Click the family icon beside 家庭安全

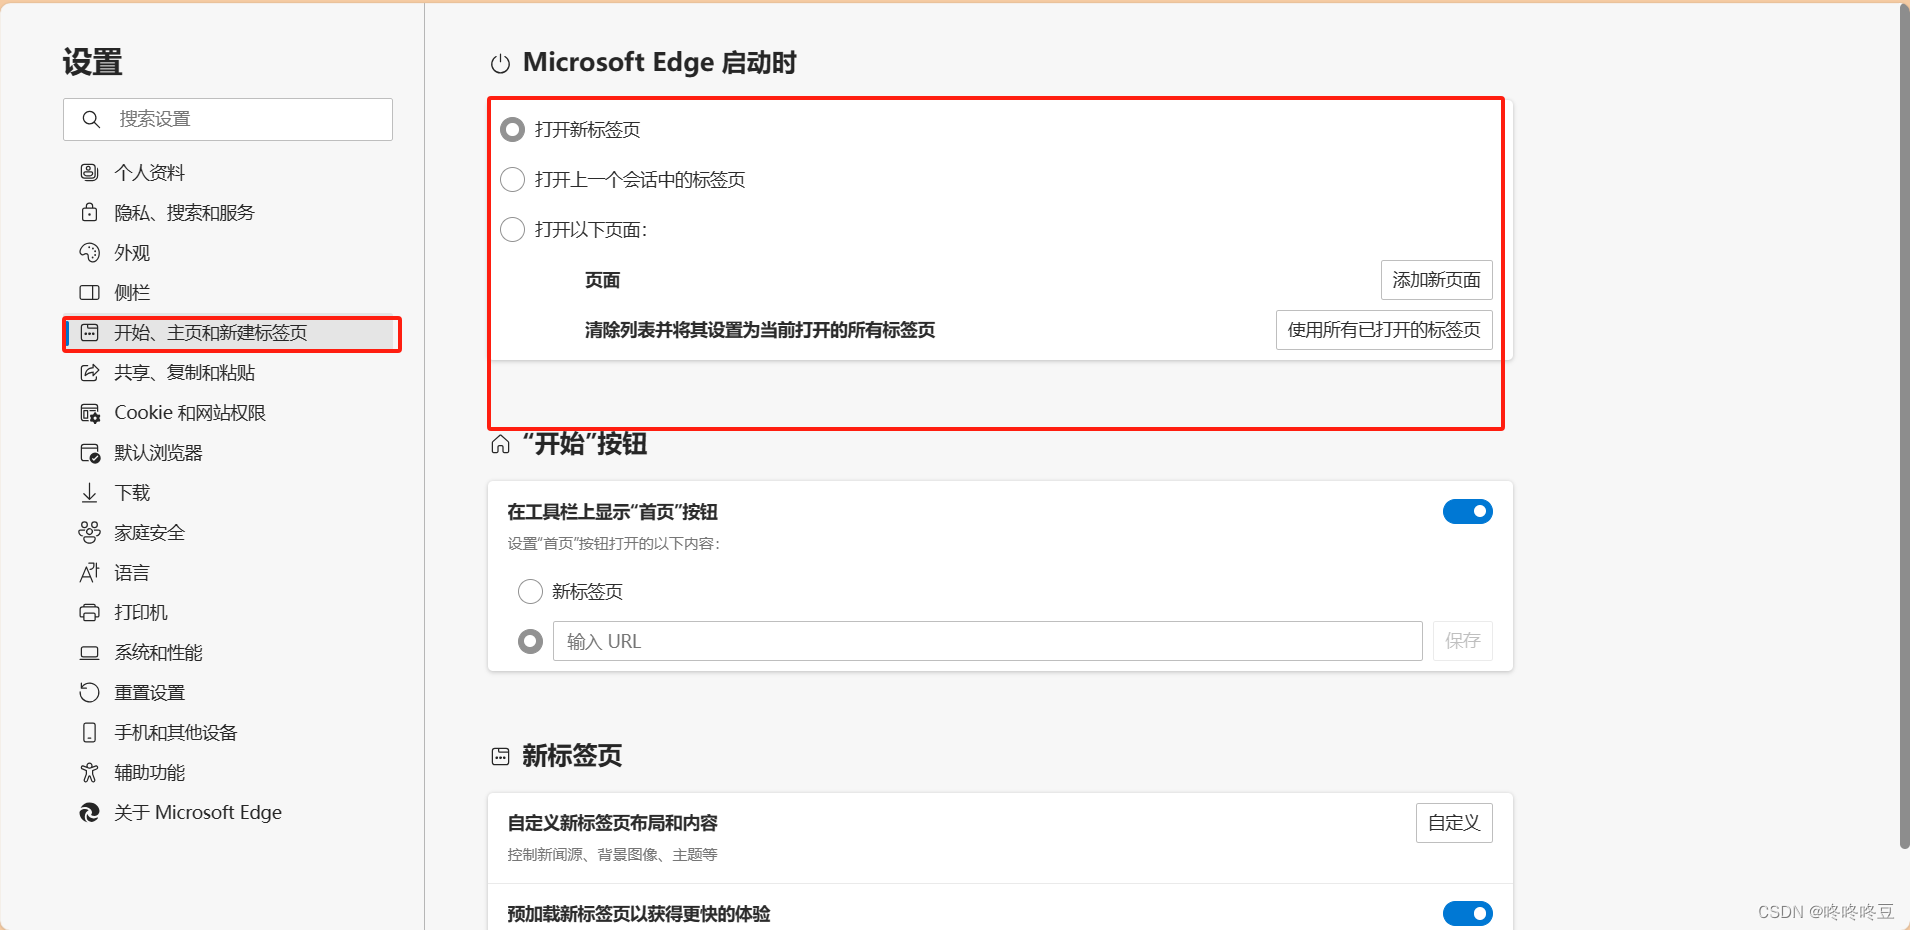[x=89, y=532]
